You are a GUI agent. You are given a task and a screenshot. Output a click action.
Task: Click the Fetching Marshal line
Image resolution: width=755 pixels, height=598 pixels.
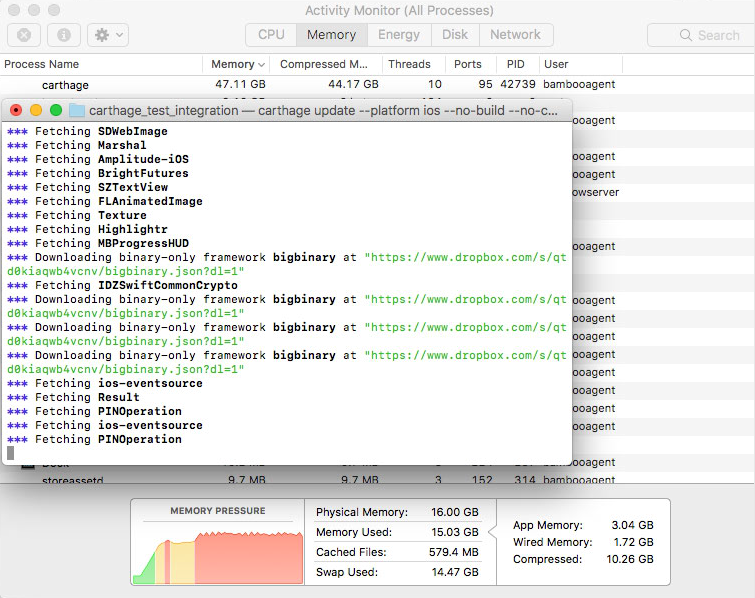pos(77,145)
